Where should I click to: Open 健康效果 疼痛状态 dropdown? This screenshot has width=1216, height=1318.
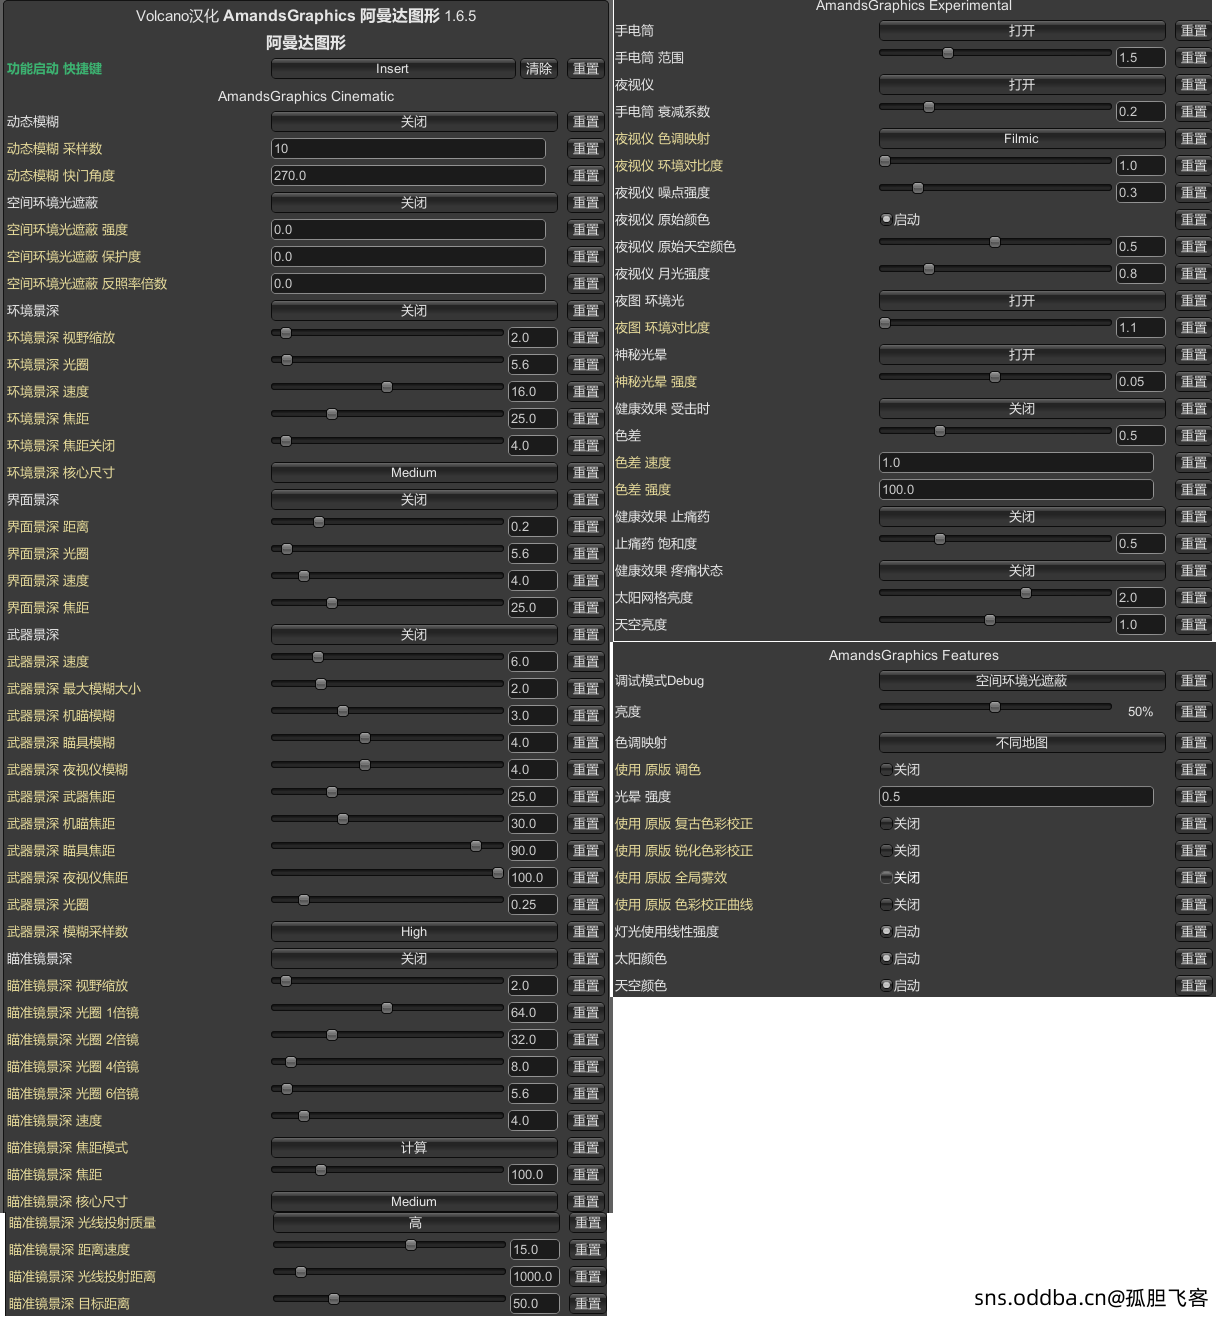pyautogui.click(x=1022, y=571)
